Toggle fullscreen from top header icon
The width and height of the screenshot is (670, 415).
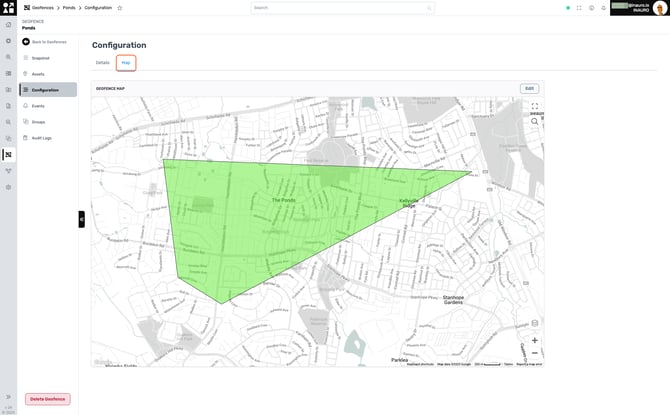coord(579,8)
